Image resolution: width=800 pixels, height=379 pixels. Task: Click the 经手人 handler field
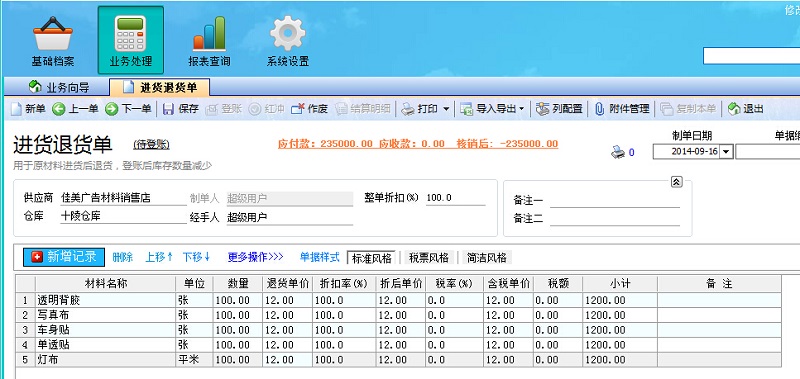pos(289,218)
